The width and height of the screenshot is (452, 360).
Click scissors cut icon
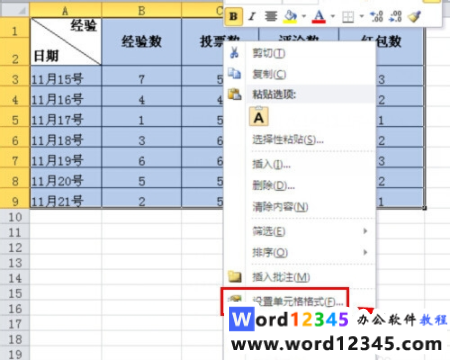pyautogui.click(x=234, y=53)
